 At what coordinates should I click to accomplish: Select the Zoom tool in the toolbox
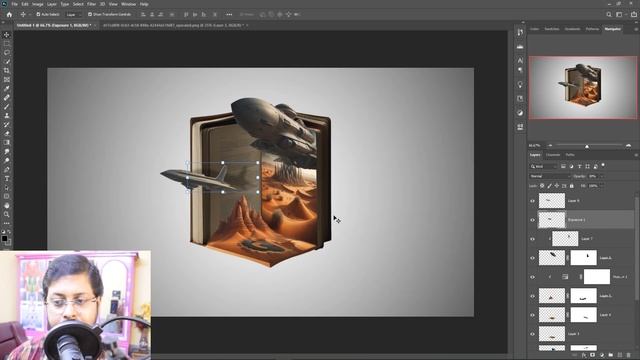click(7, 214)
